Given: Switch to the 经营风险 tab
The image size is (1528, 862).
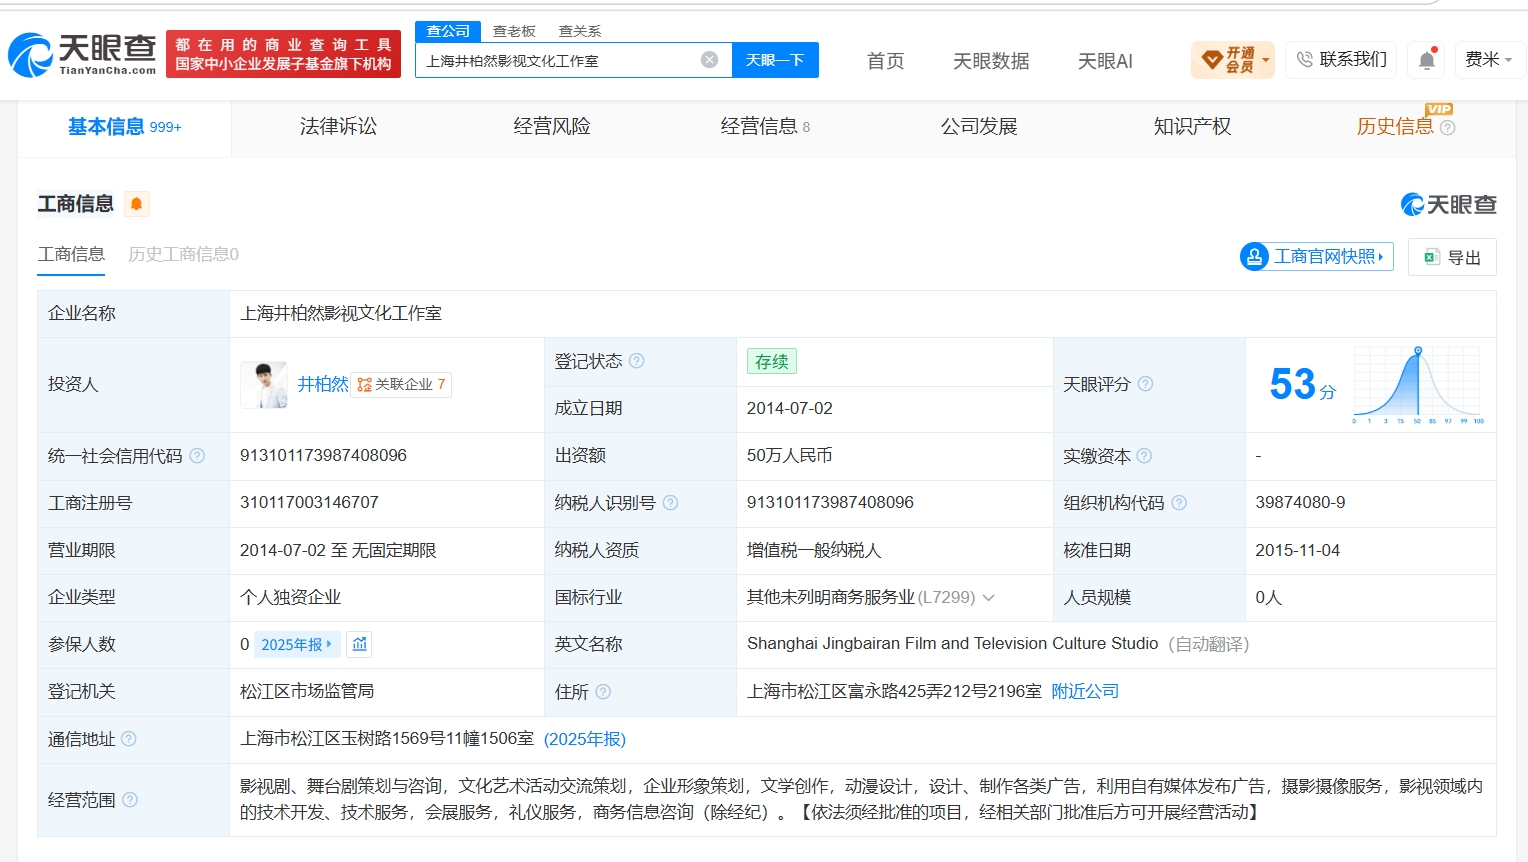Looking at the screenshot, I should click(552, 127).
